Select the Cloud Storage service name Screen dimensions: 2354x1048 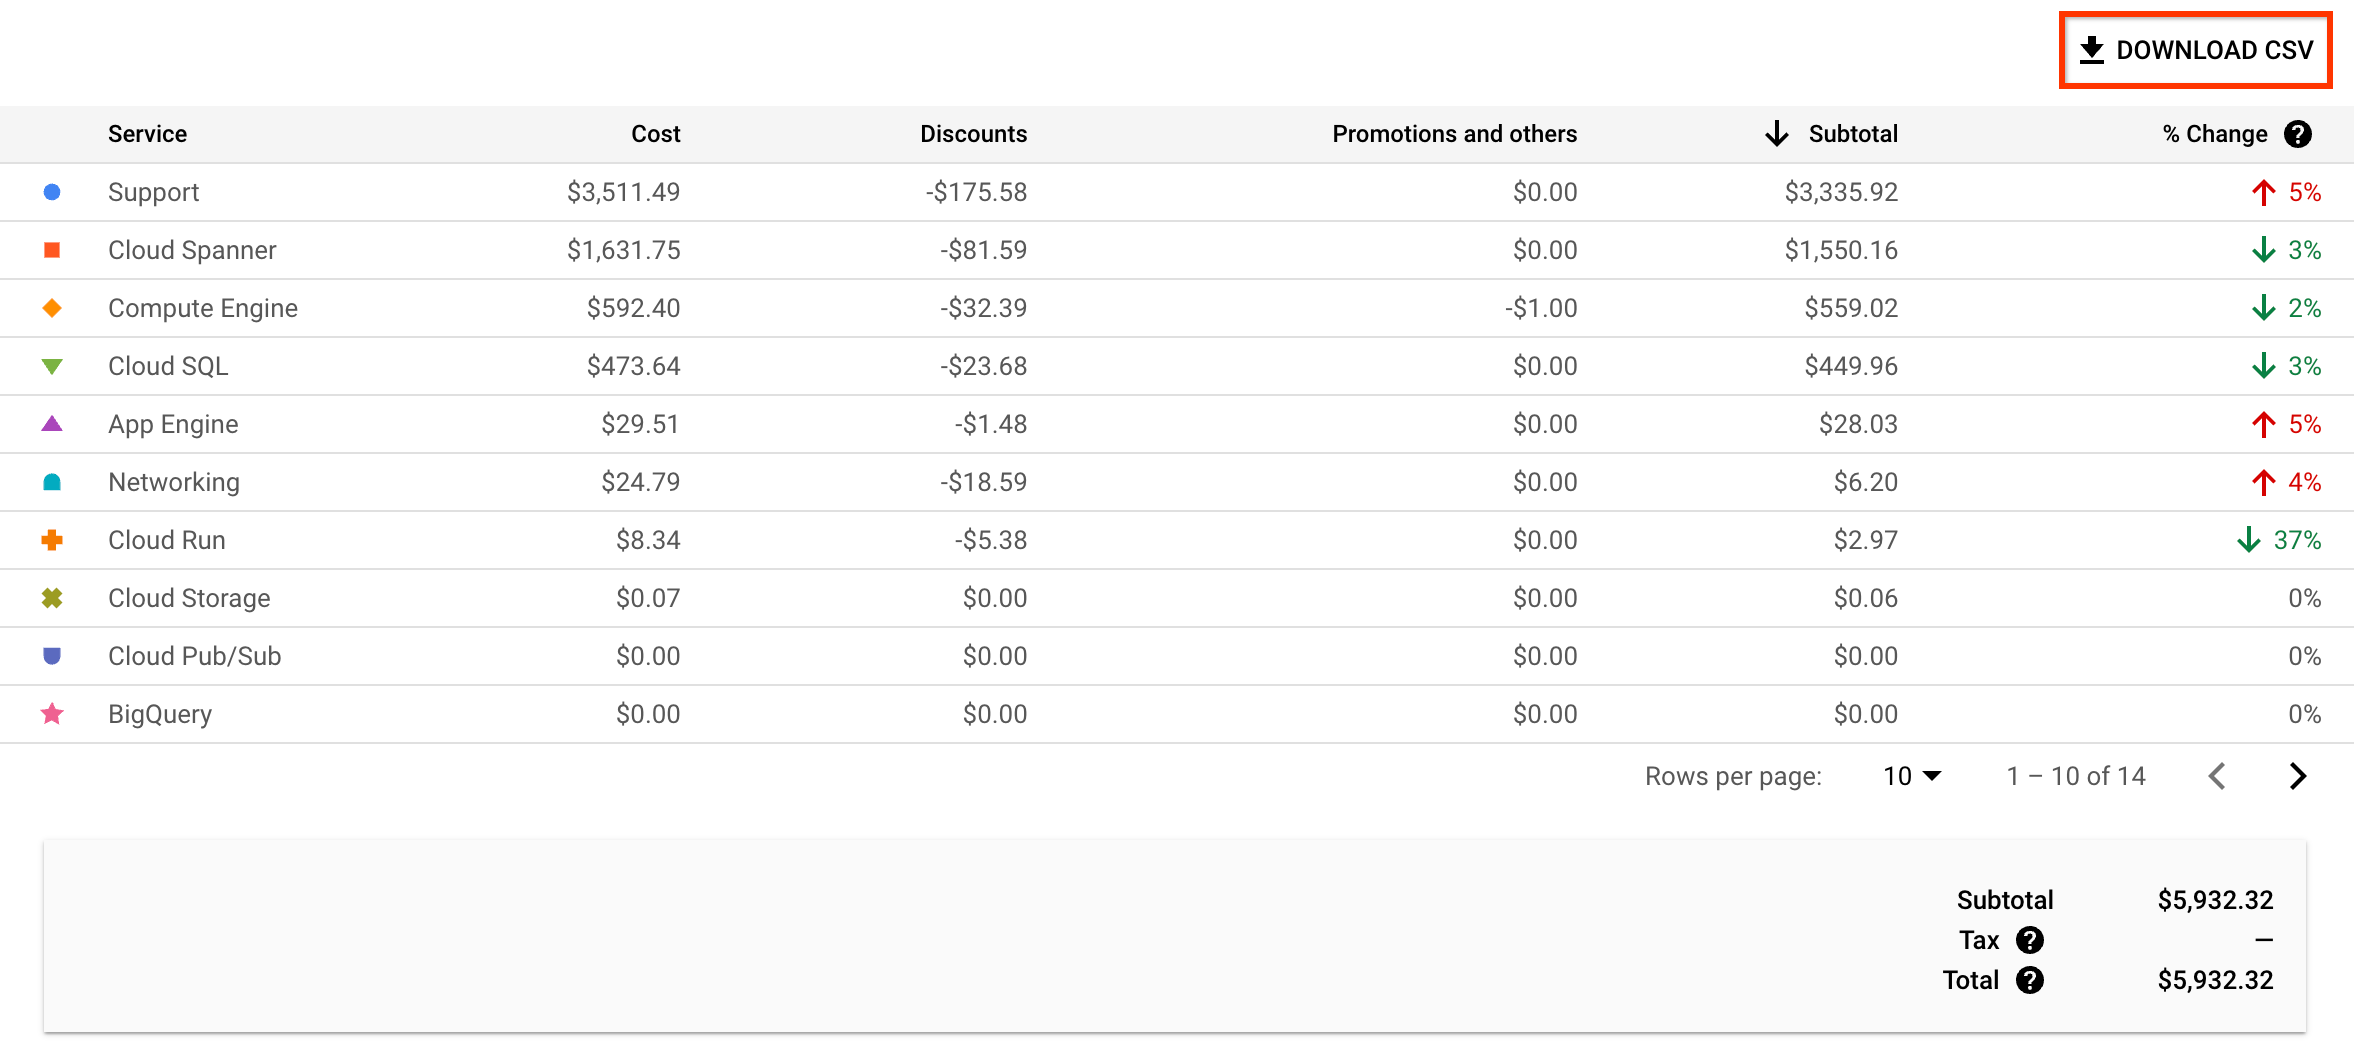pos(189,598)
